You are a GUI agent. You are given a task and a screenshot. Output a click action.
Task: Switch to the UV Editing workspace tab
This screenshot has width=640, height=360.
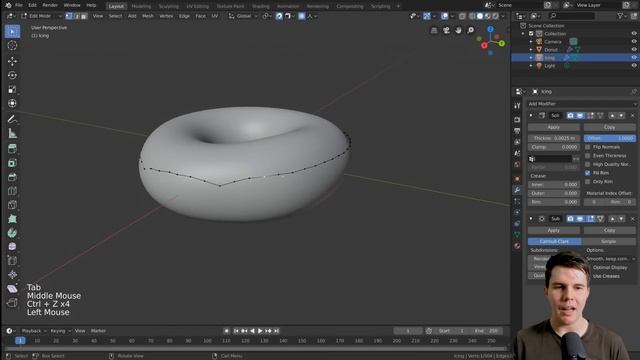tap(198, 6)
